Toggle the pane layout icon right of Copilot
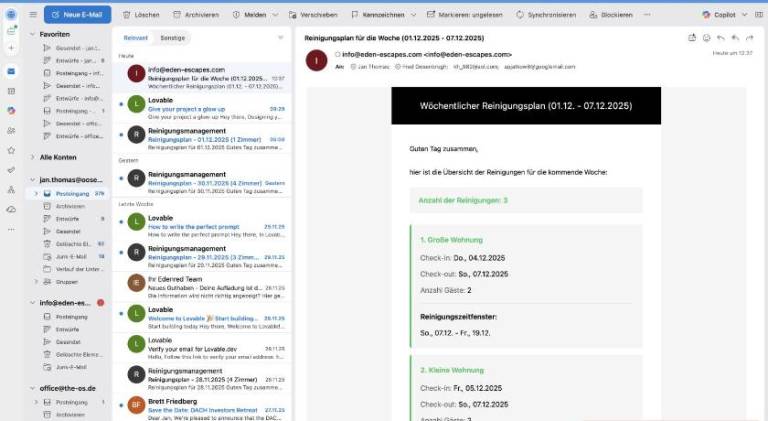 click(x=759, y=15)
